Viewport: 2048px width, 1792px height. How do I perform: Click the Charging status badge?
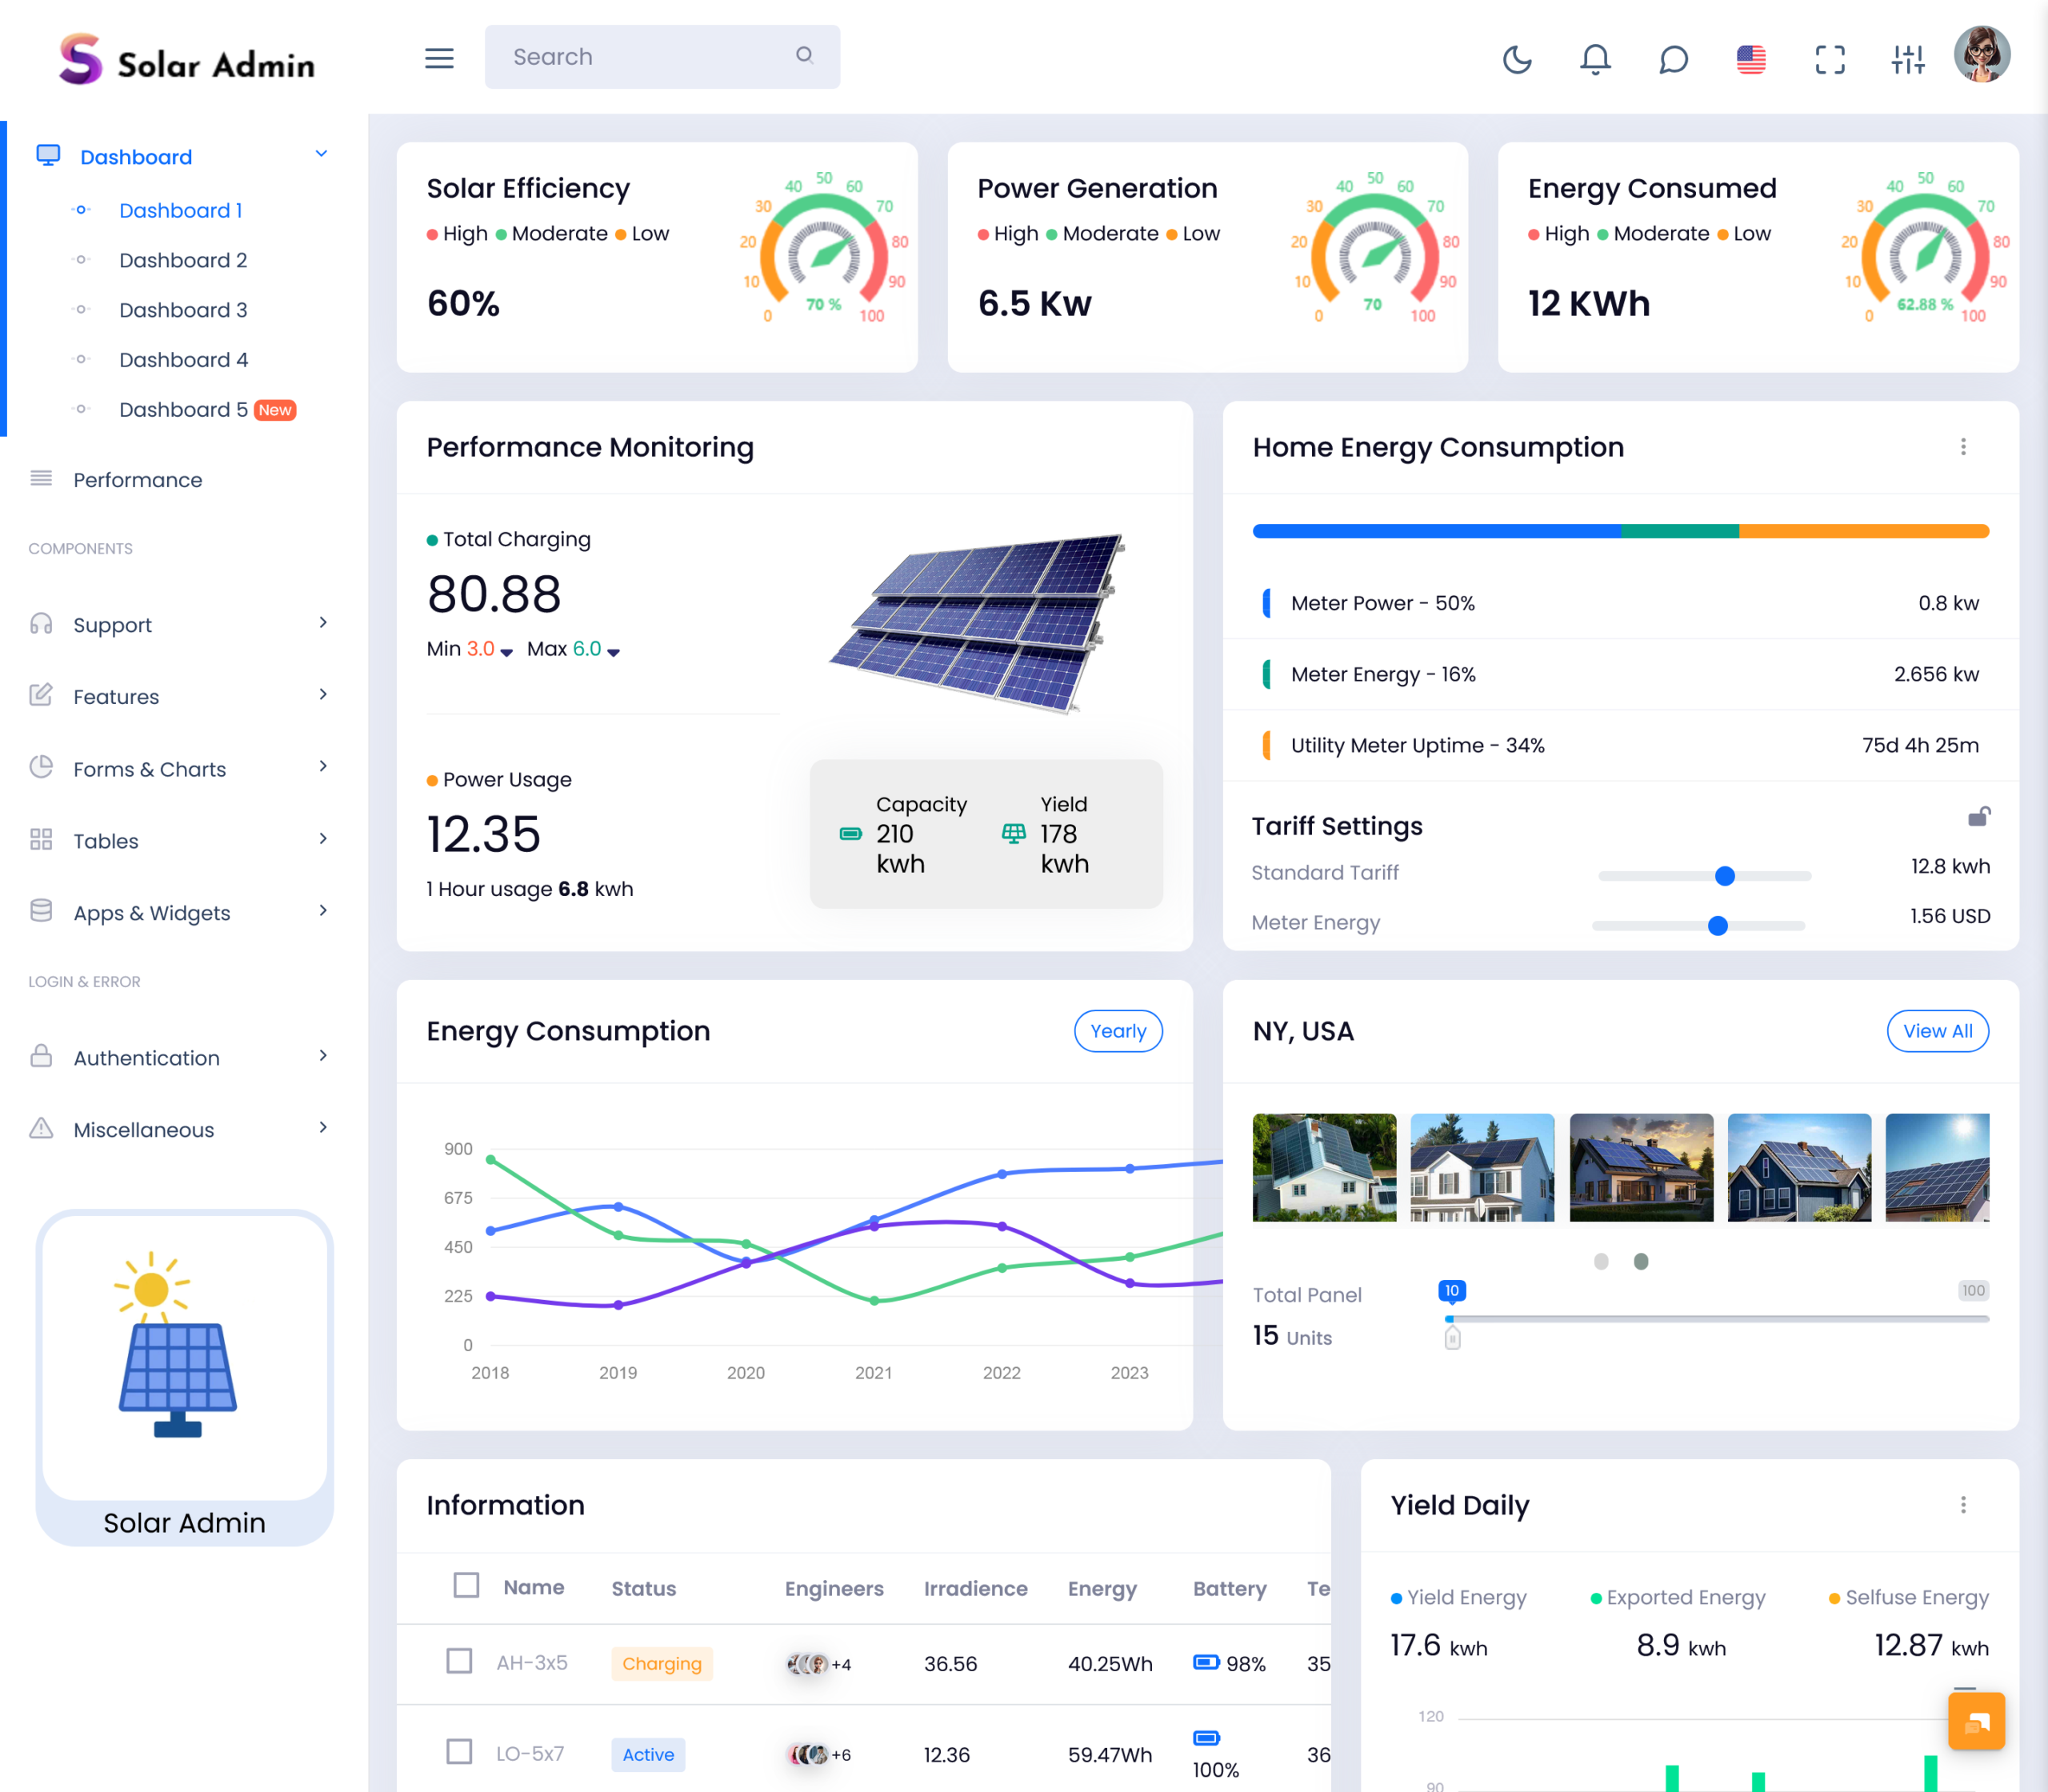coord(662,1663)
